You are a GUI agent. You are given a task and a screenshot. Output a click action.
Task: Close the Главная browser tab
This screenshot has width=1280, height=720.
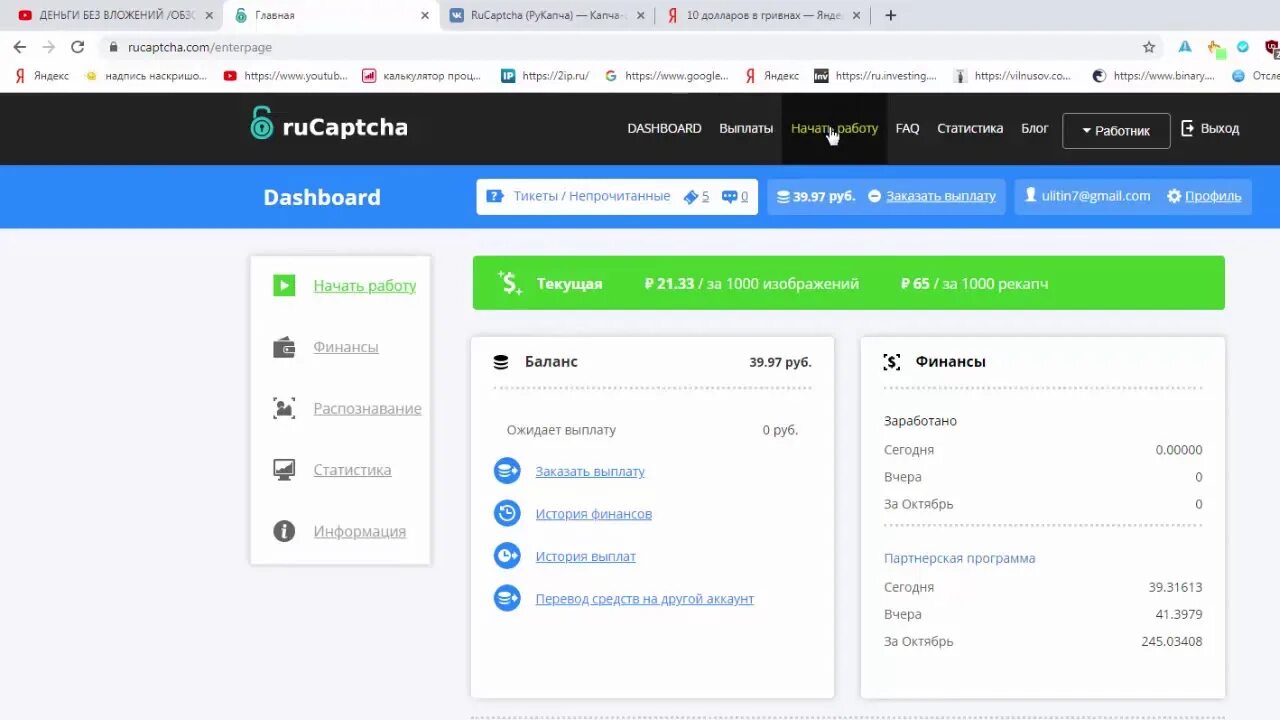coord(425,15)
